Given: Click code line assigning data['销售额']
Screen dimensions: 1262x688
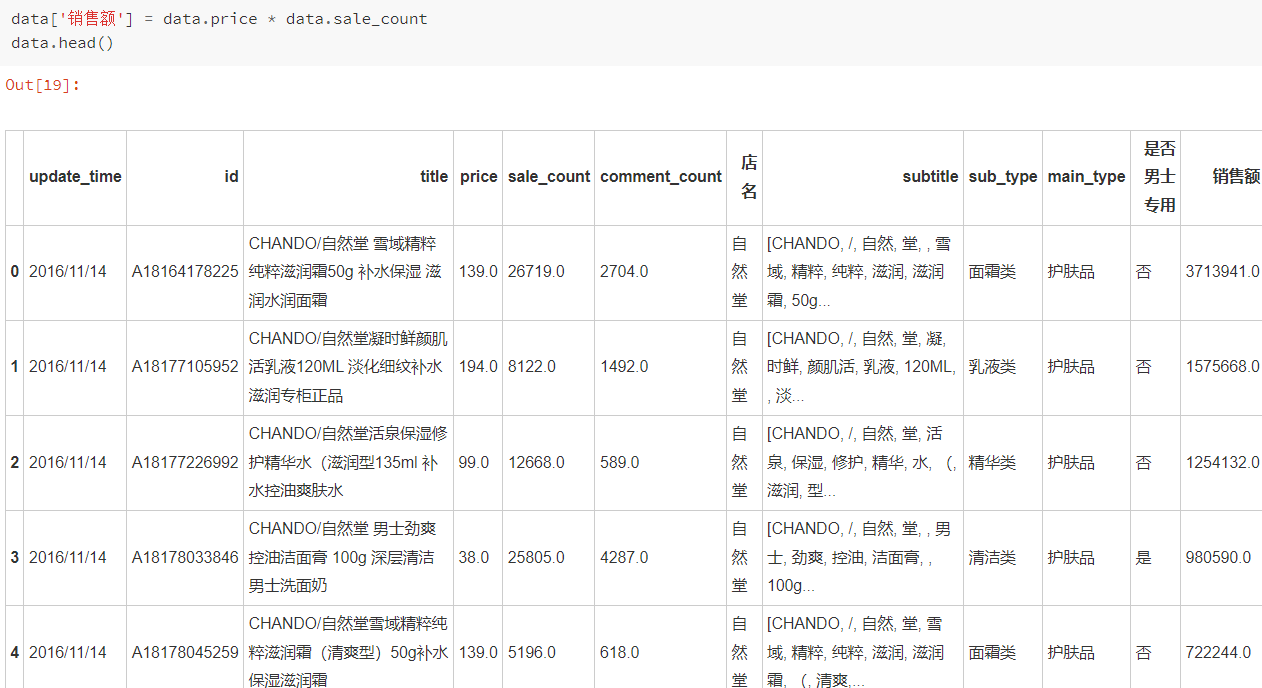Looking at the screenshot, I should coord(219,19).
